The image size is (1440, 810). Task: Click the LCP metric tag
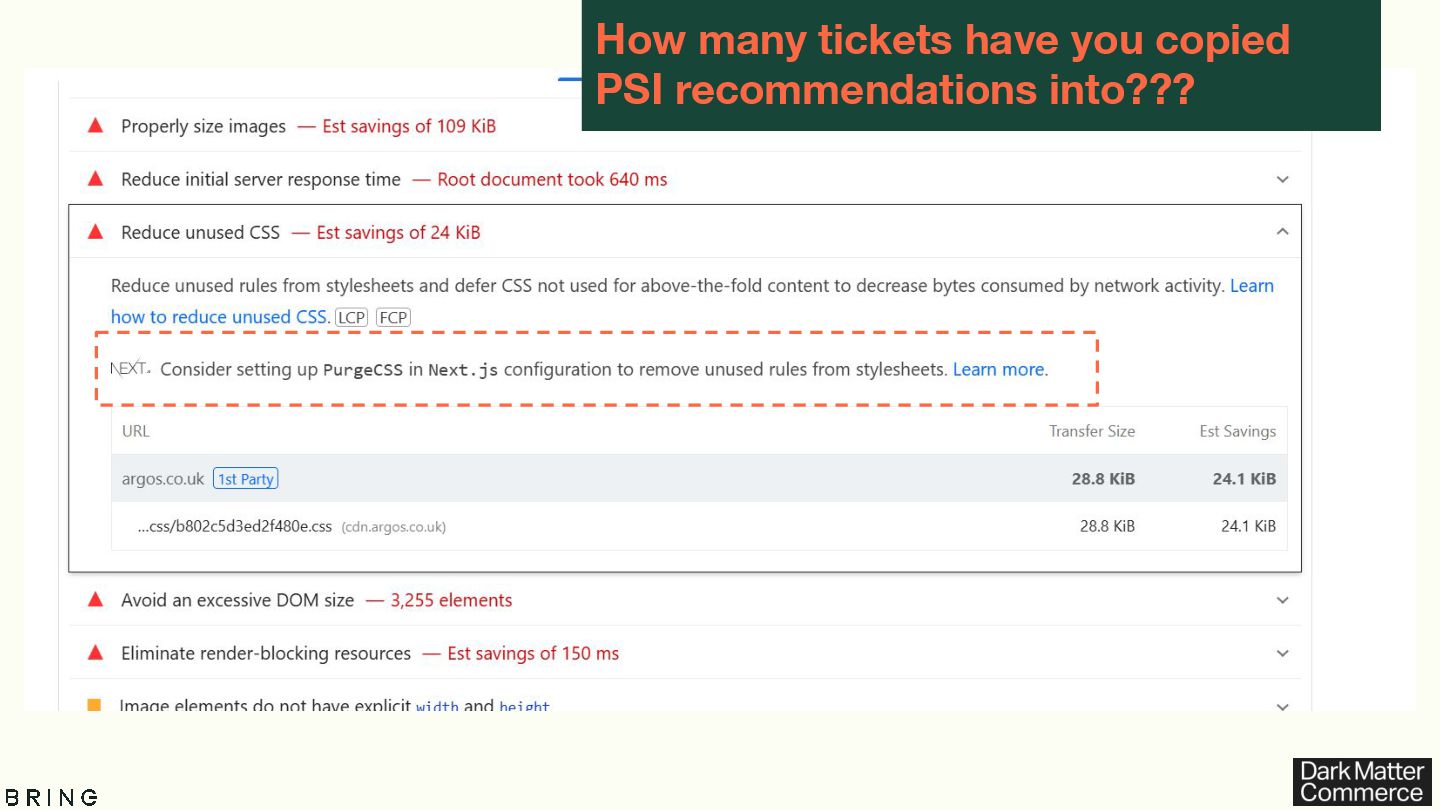point(351,317)
